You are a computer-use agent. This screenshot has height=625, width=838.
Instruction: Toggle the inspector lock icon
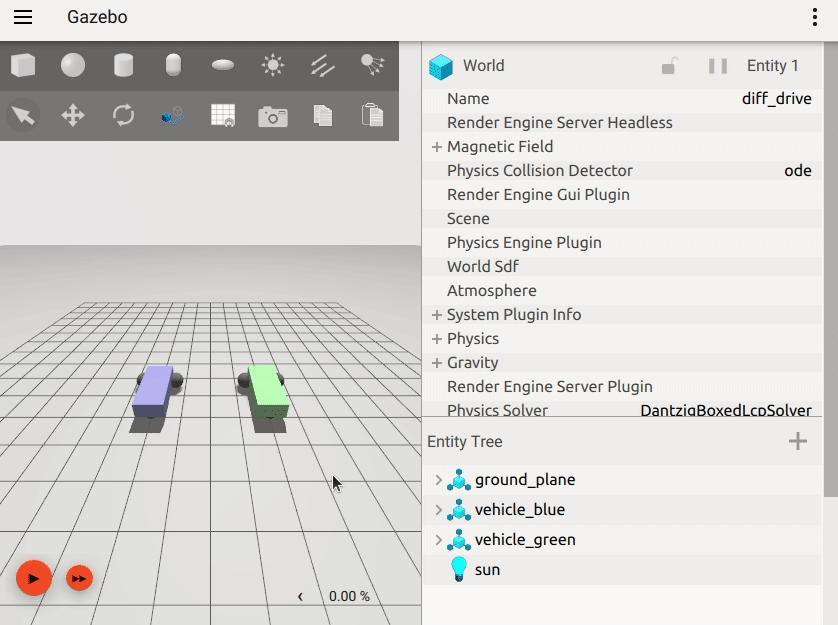(x=669, y=66)
